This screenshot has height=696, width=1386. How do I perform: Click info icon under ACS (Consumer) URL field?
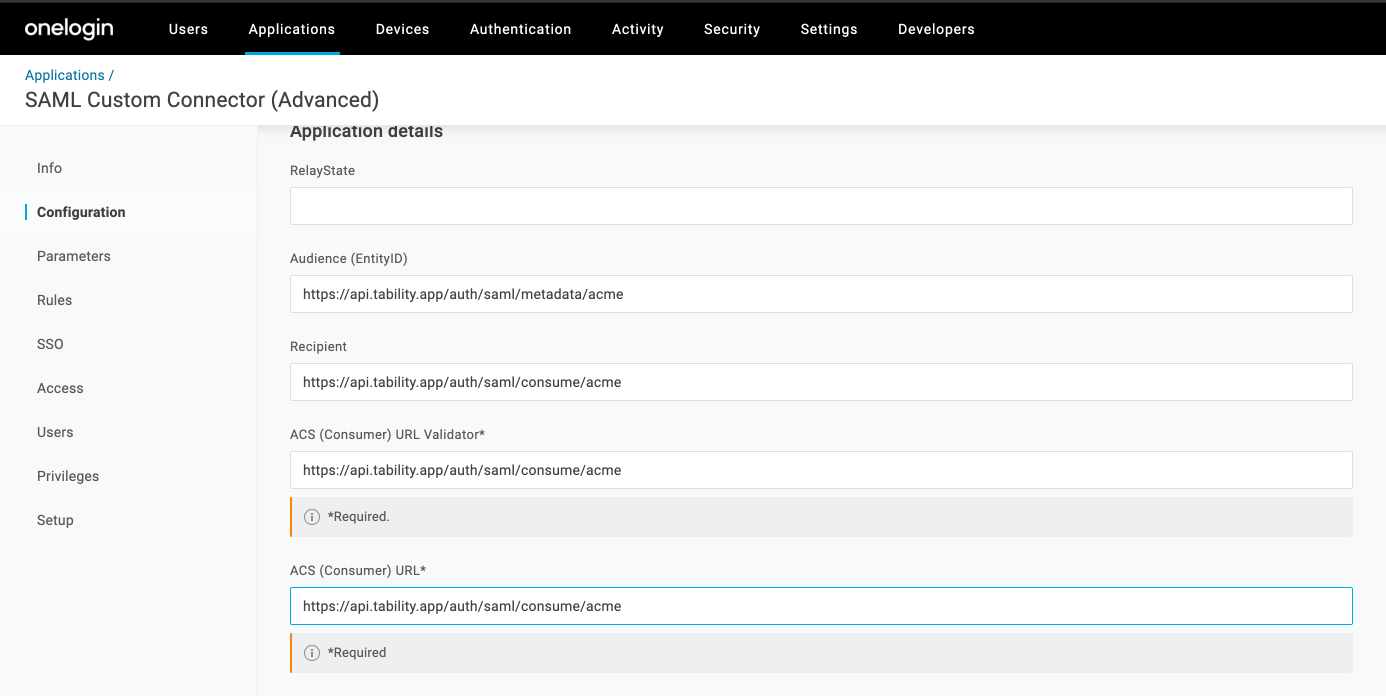pyautogui.click(x=311, y=653)
